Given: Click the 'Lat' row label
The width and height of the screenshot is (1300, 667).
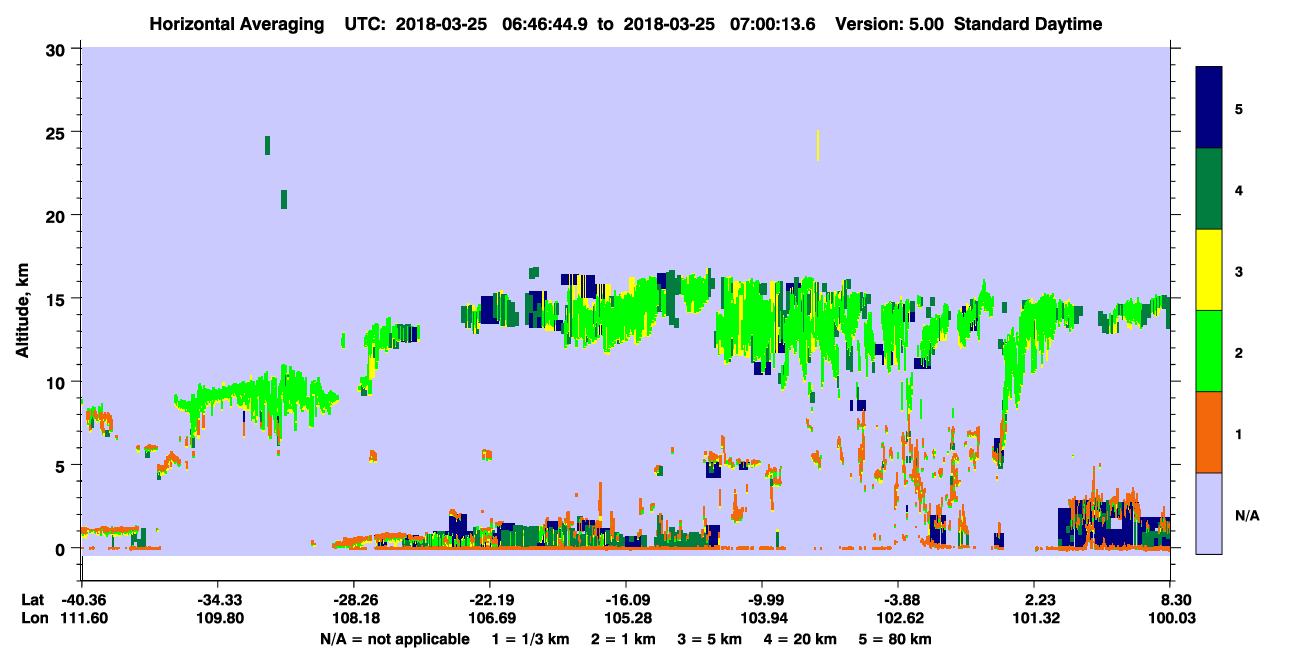Looking at the screenshot, I should [33, 599].
